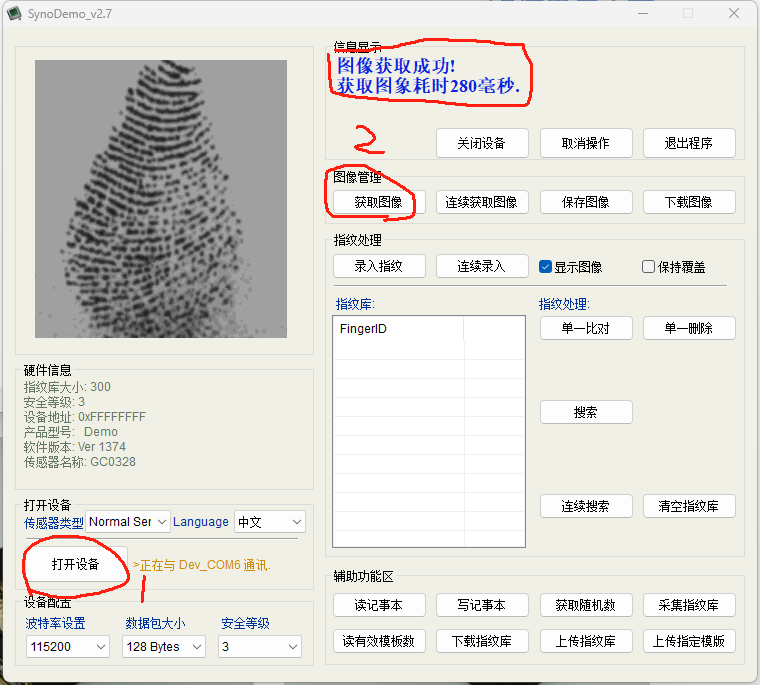Screen dimensions: 760x685
Task: Click the 读记事本 button
Action: [x=379, y=605]
